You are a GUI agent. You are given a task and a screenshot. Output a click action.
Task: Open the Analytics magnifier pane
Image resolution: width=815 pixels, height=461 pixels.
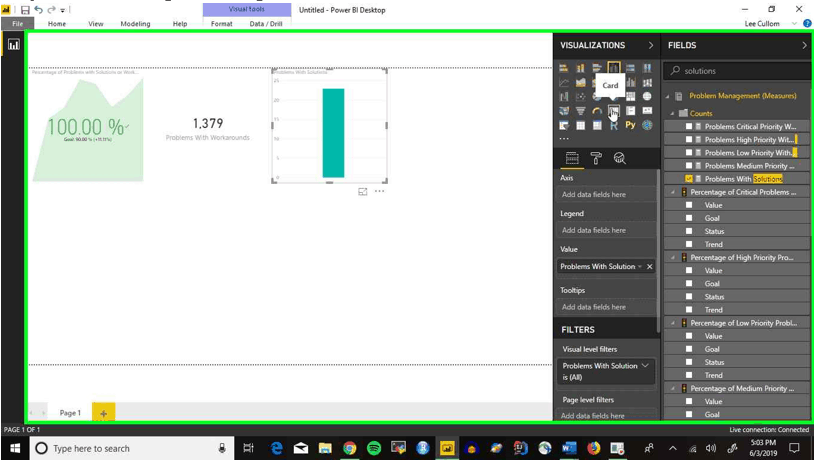pos(620,159)
